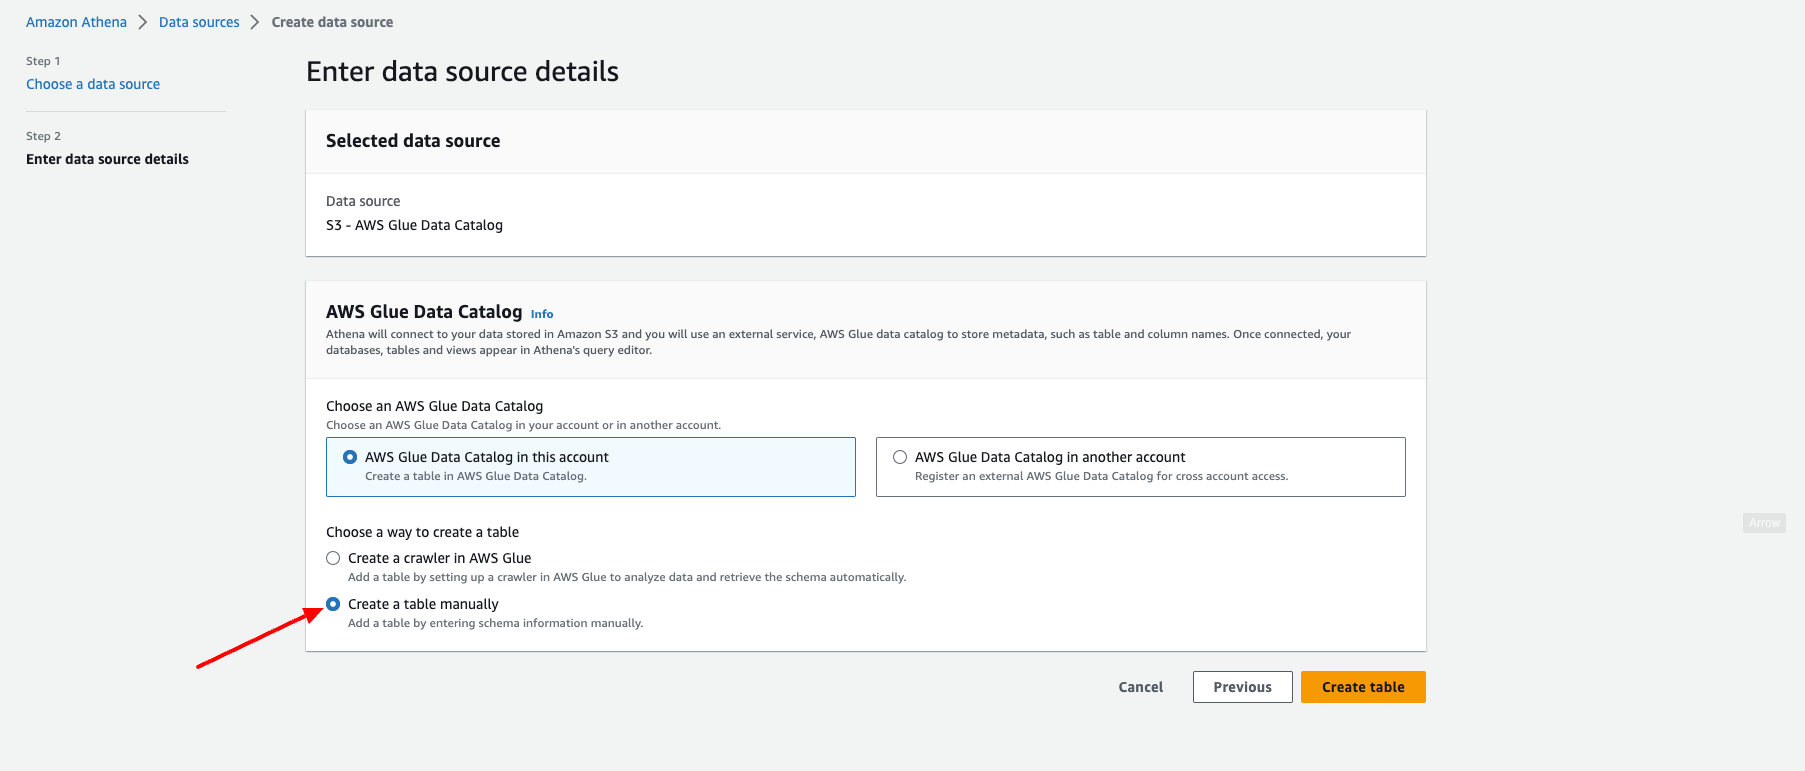Image resolution: width=1805 pixels, height=771 pixels.
Task: Click the Previous button
Action: [x=1242, y=687]
